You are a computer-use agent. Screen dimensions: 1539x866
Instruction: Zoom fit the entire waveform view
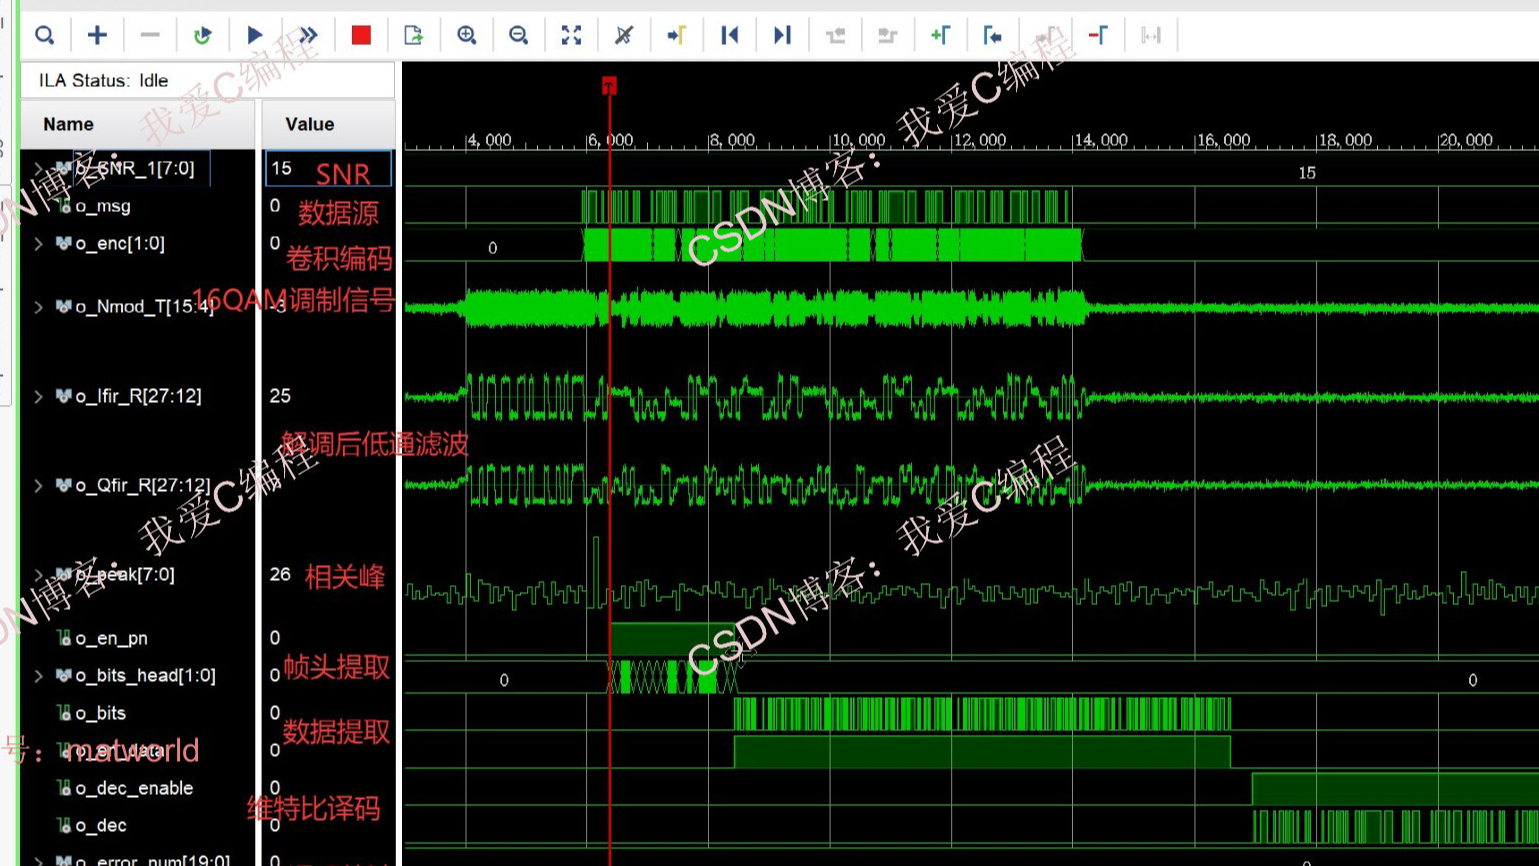(x=572, y=34)
